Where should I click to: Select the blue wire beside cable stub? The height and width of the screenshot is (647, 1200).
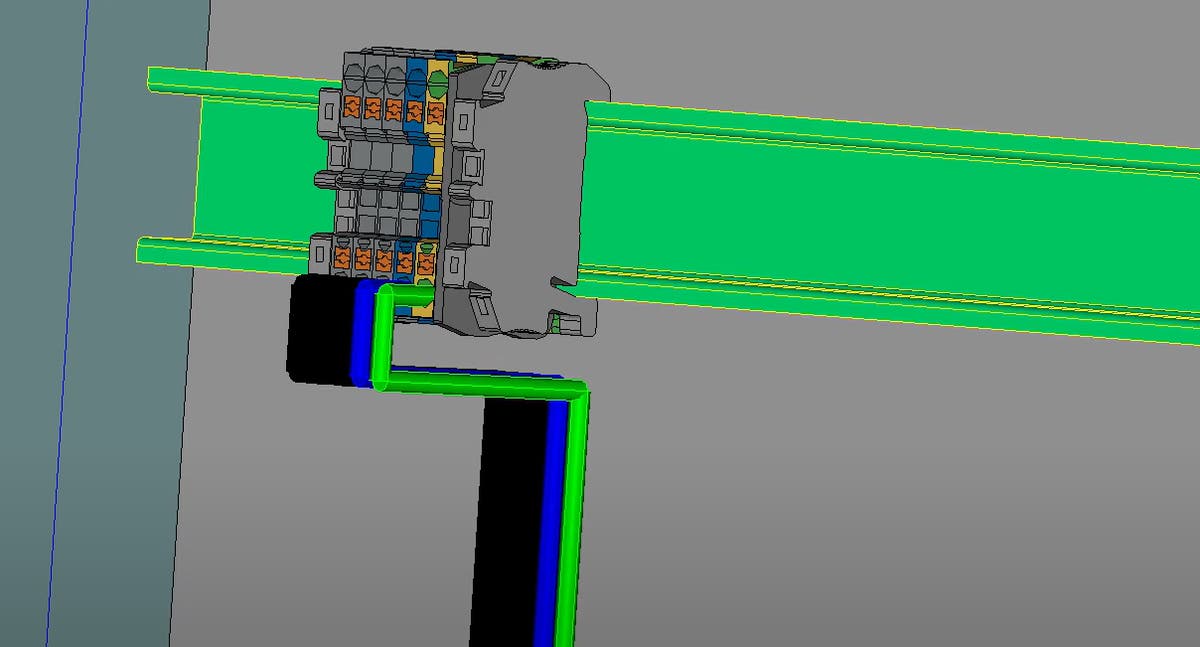click(x=362, y=335)
